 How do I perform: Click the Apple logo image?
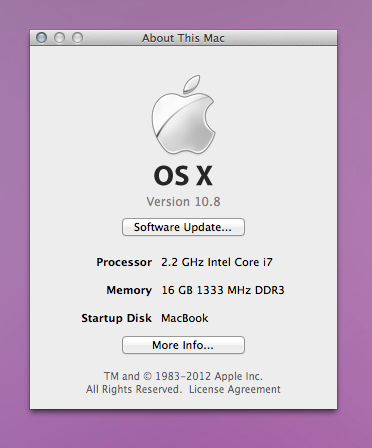183,115
